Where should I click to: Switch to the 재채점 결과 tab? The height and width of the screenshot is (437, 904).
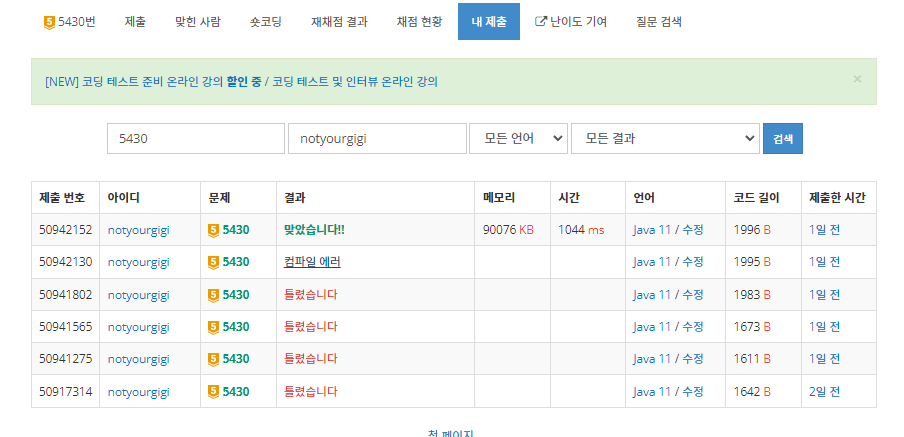click(340, 22)
